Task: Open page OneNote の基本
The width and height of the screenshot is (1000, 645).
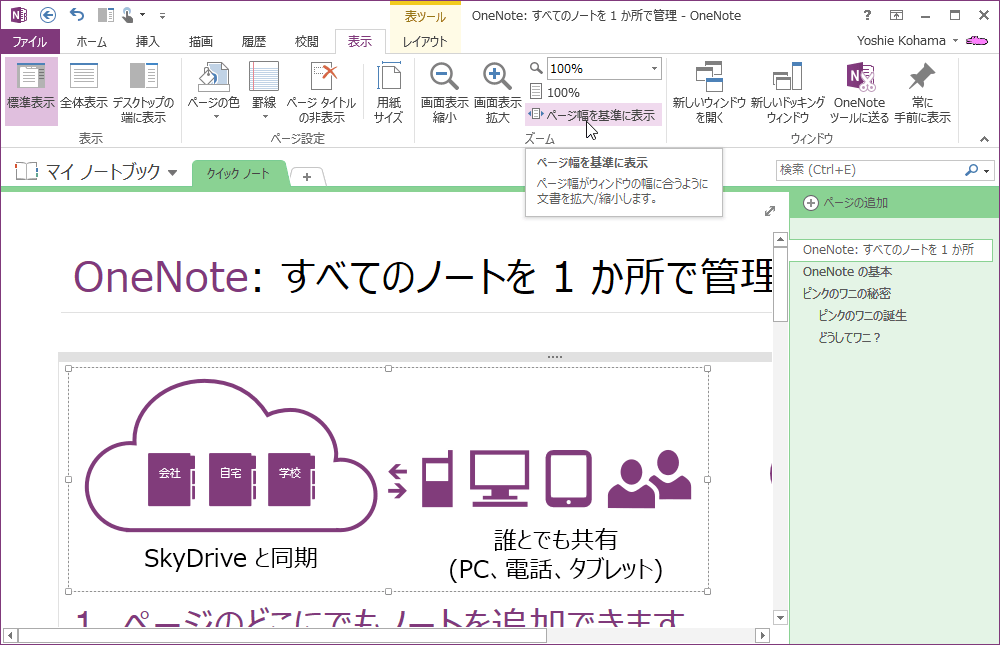Action: click(x=847, y=272)
